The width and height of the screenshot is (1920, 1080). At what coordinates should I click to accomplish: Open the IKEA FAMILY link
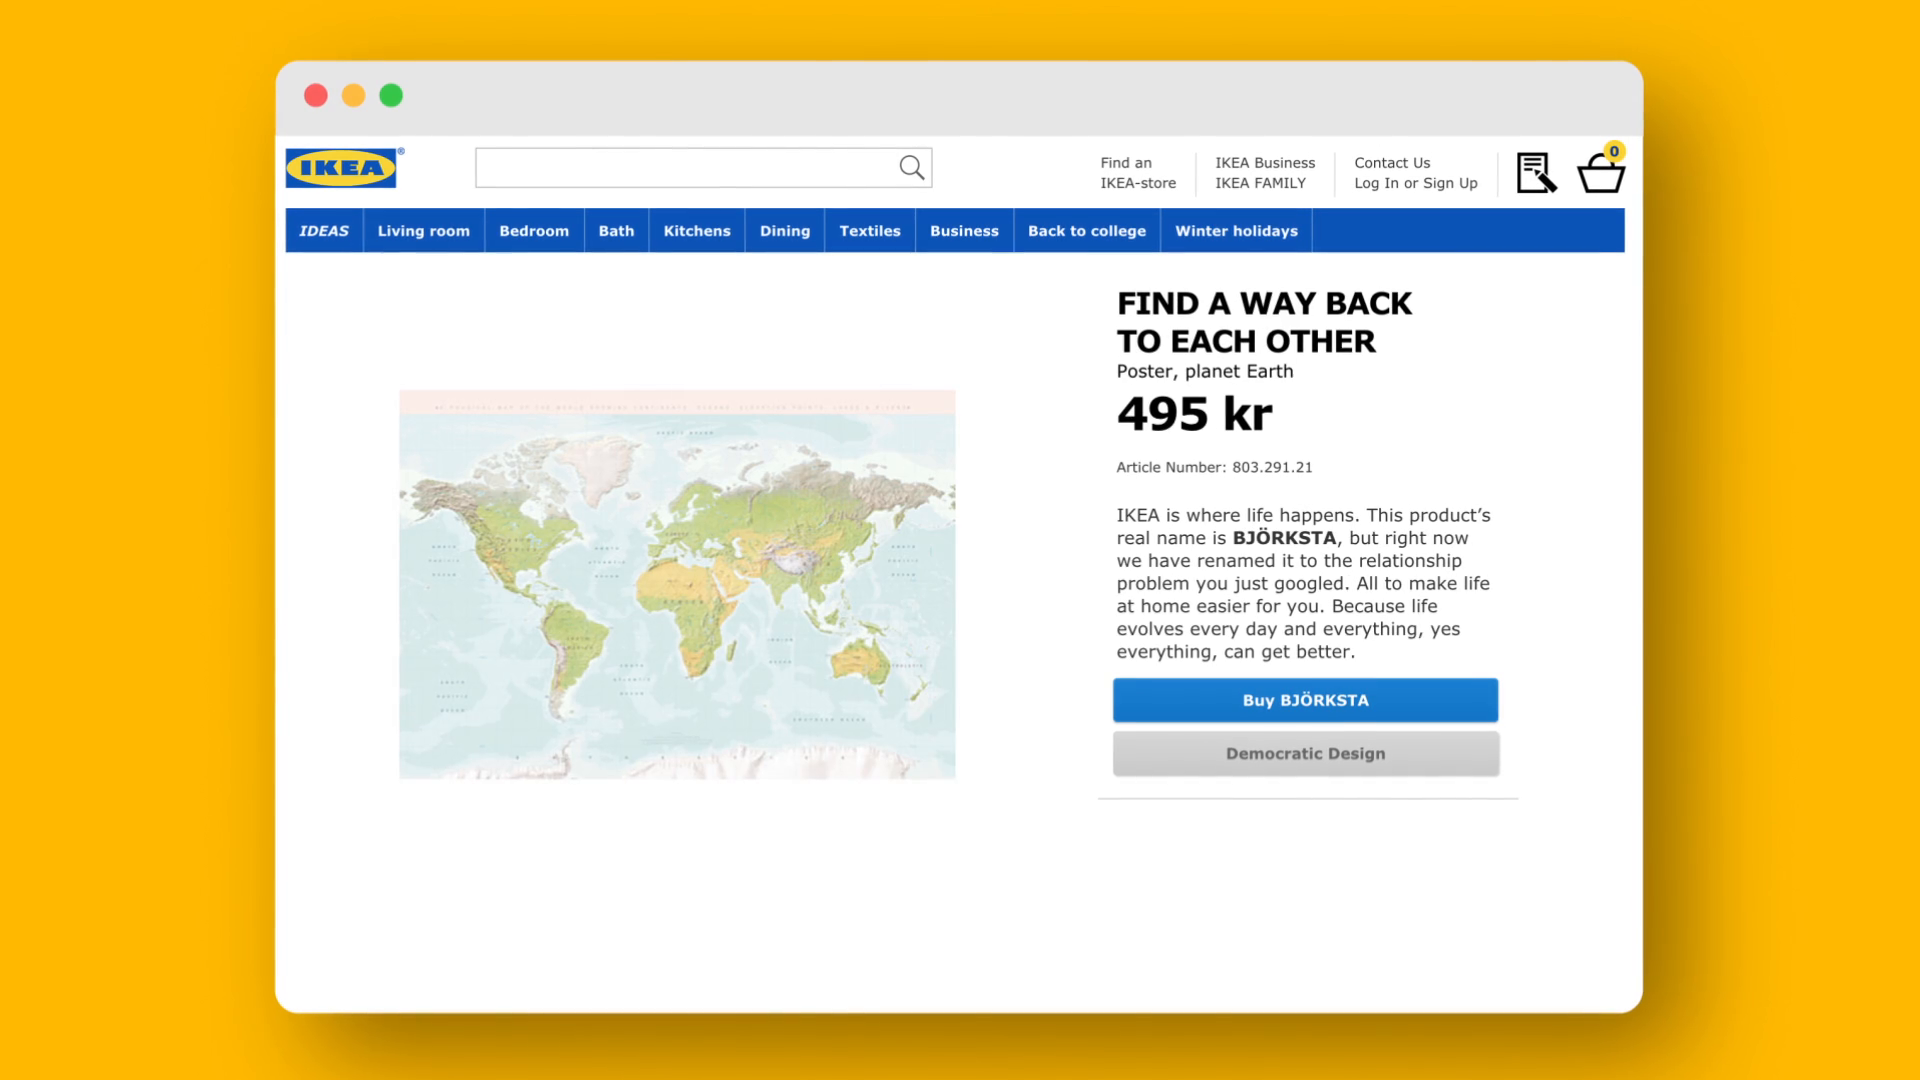[x=1260, y=183]
